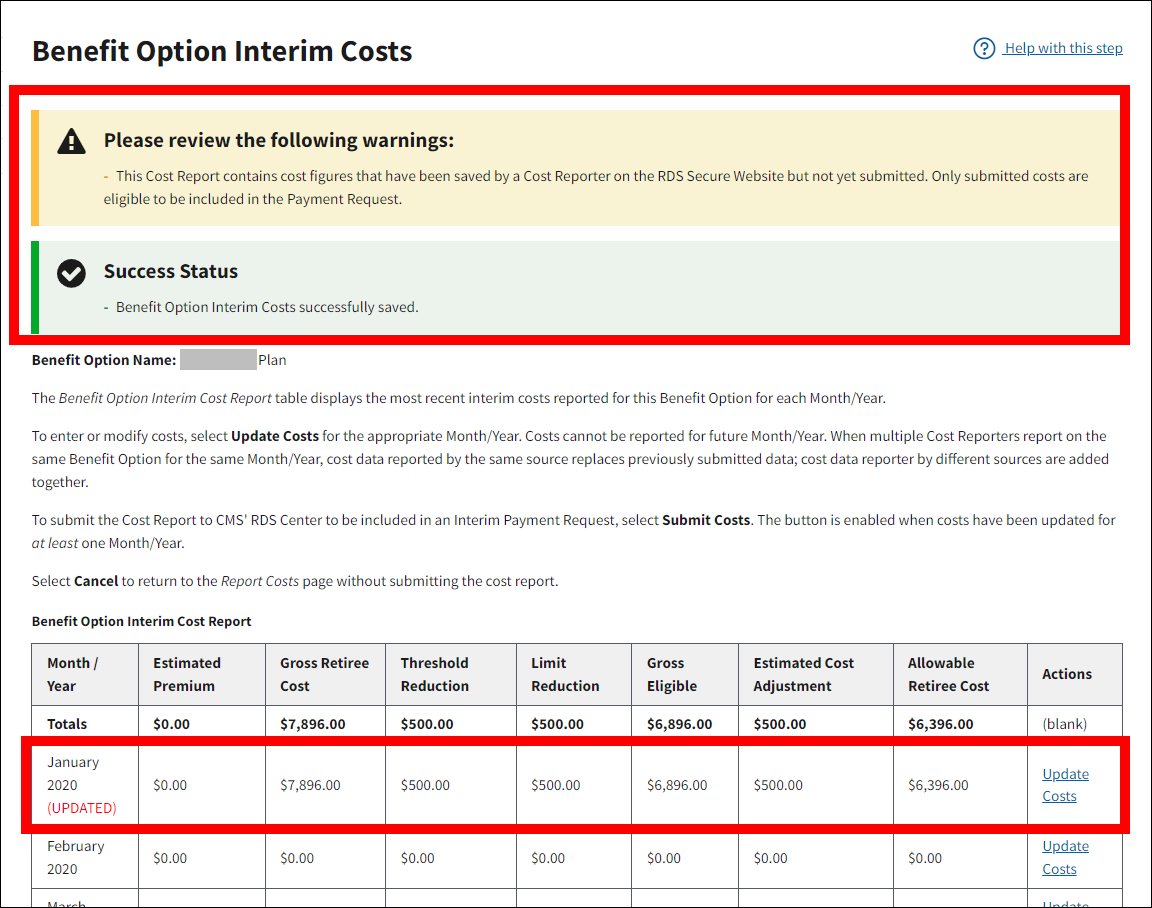
Task: Click the redacted Benefit Option Name box
Action: pyautogui.click(x=218, y=360)
